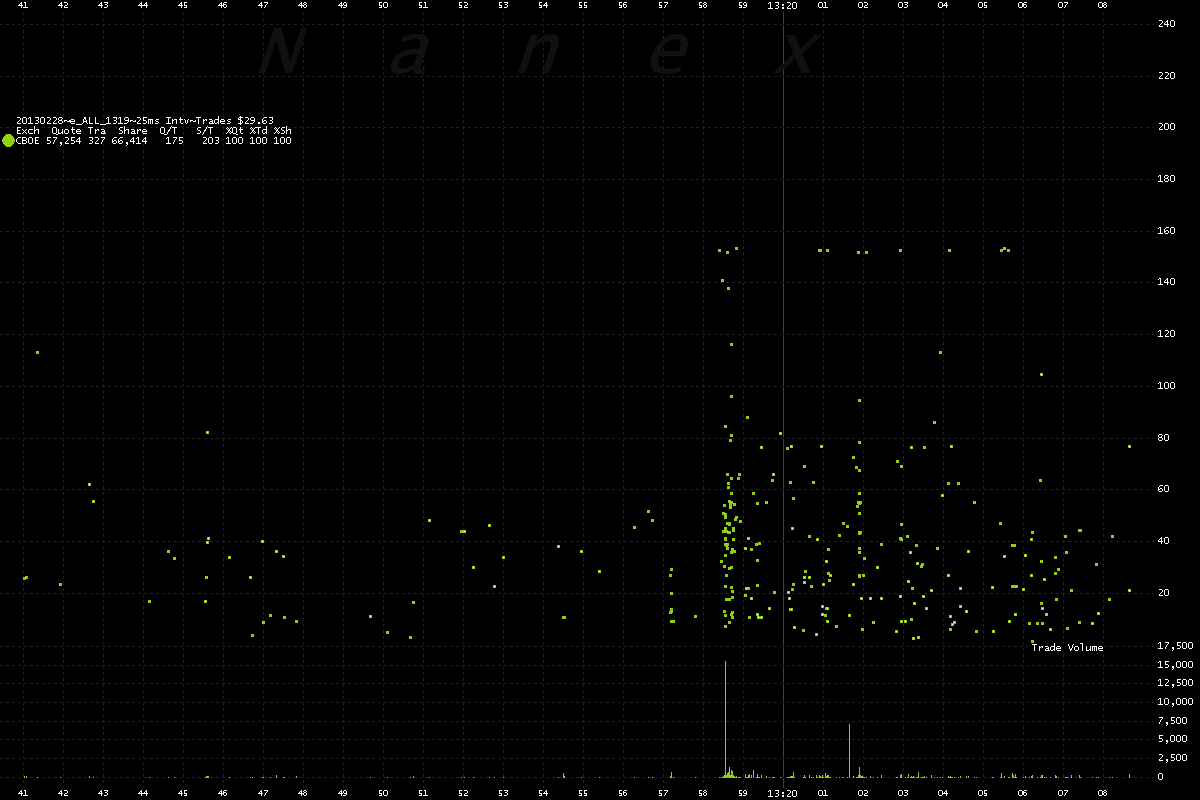Click the share count value "66,414"
The height and width of the screenshot is (800, 1200).
pyautogui.click(x=129, y=141)
